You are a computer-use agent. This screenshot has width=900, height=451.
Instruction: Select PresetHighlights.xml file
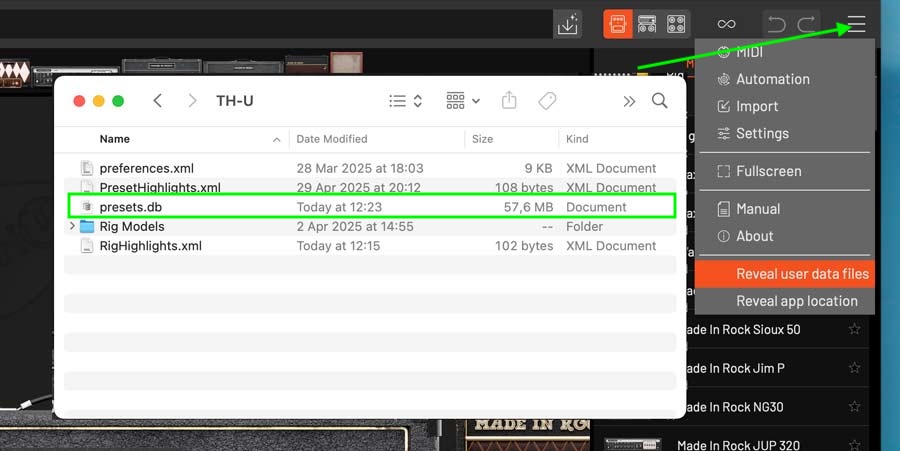tap(370, 187)
